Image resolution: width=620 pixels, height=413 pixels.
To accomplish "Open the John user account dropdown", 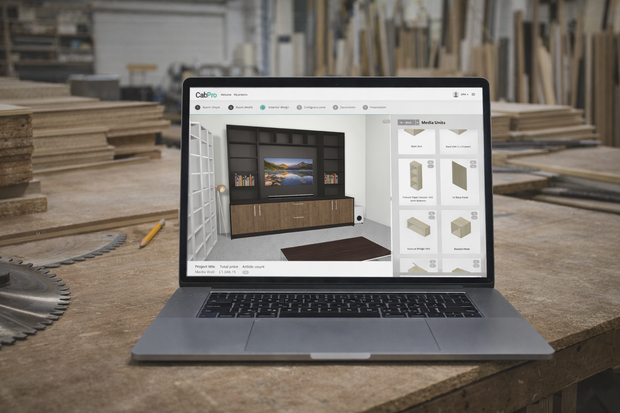I will [464, 95].
